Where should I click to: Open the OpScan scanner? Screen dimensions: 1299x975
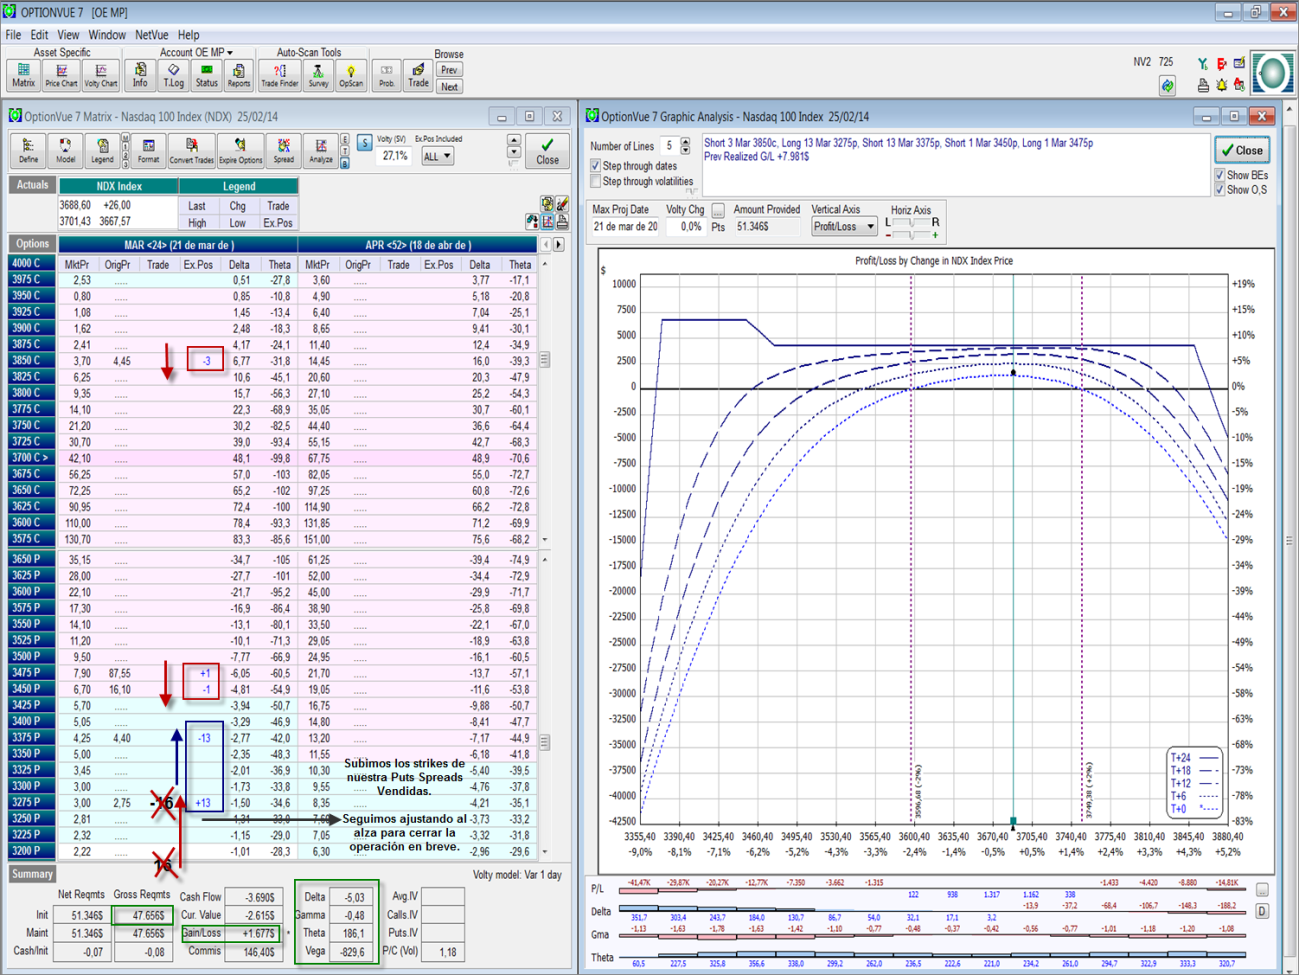point(351,75)
